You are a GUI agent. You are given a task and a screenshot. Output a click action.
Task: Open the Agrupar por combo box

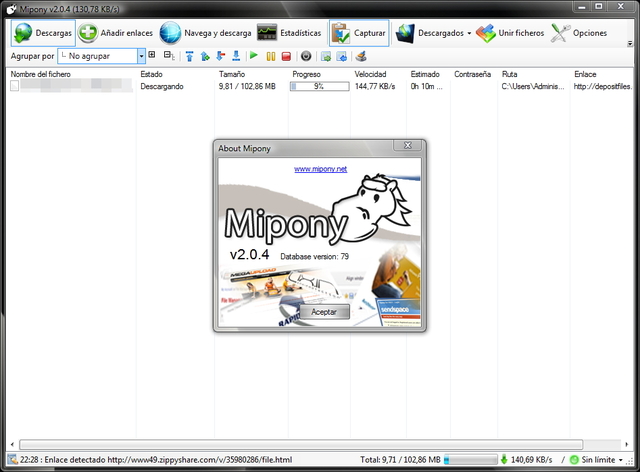(x=101, y=56)
